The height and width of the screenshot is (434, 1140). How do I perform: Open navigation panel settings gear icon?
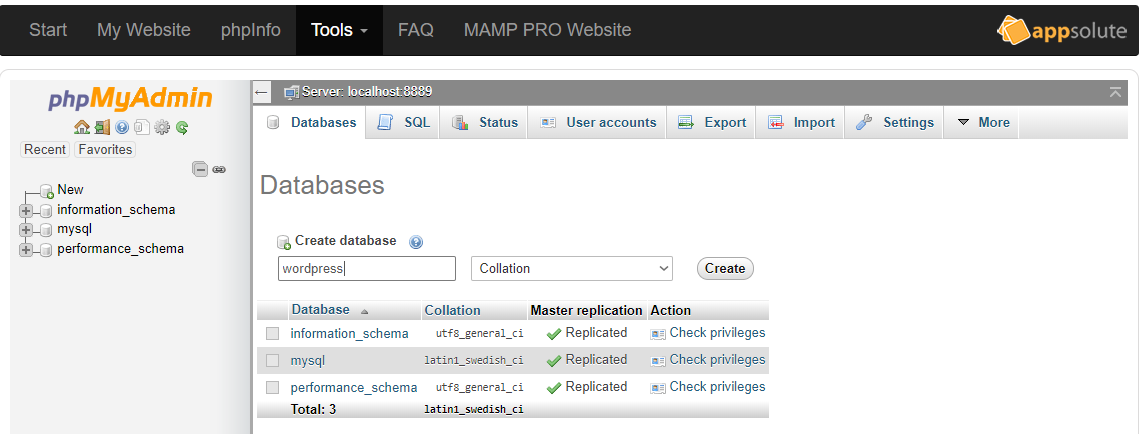162,127
